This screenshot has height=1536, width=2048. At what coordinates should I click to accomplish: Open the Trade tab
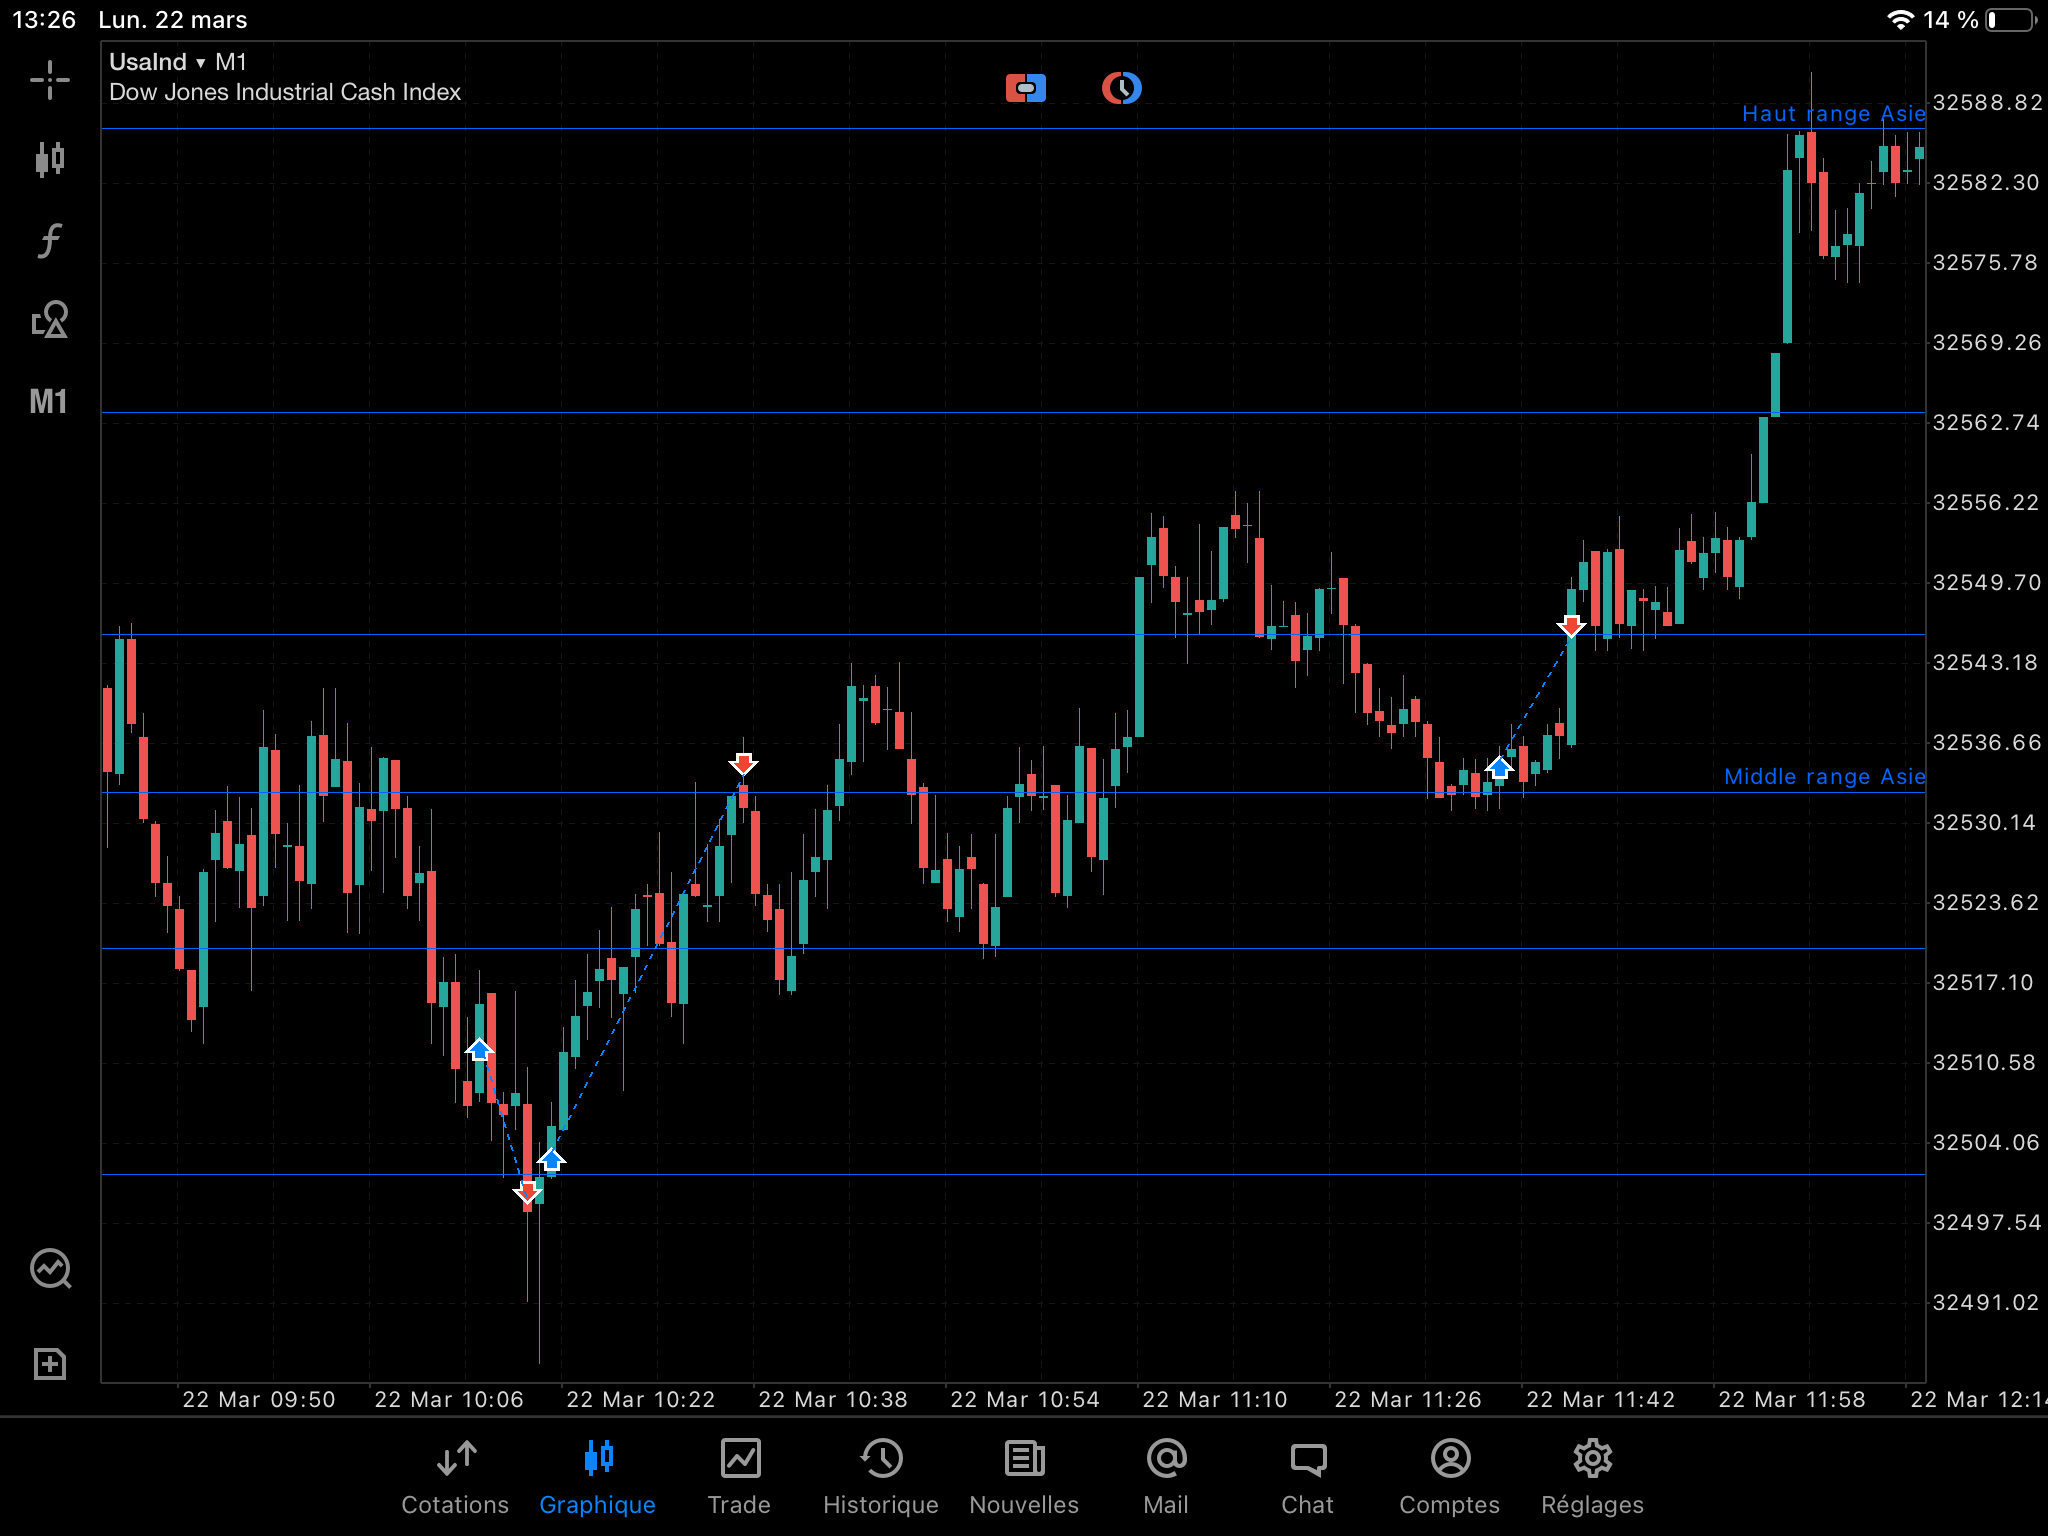[739, 1478]
